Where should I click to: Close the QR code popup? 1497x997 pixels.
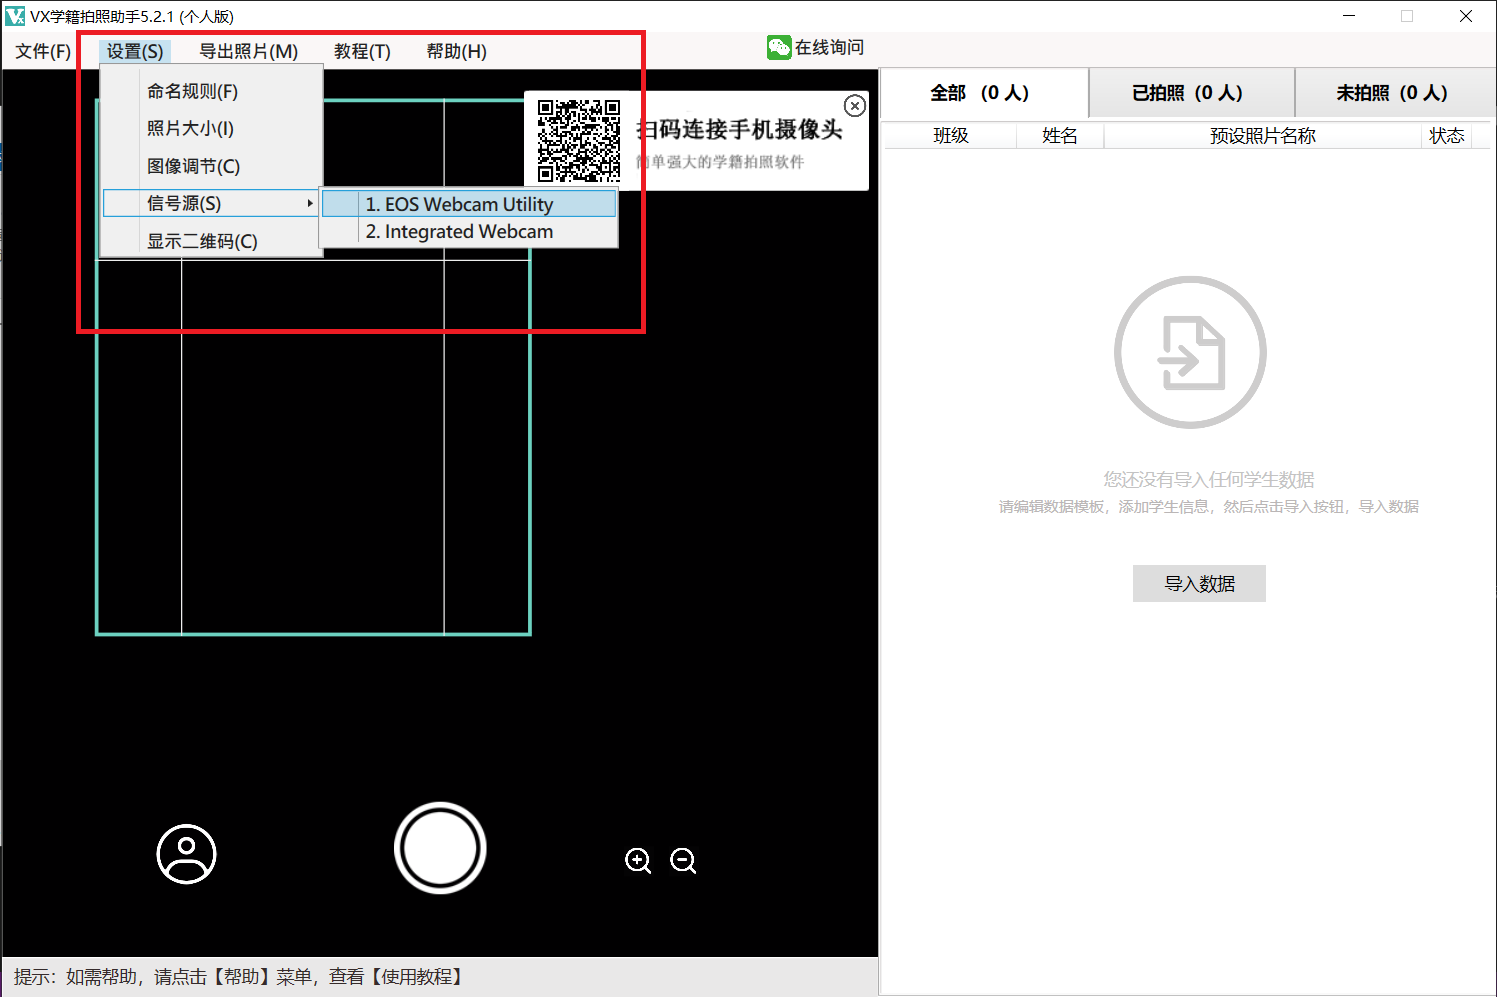855,106
